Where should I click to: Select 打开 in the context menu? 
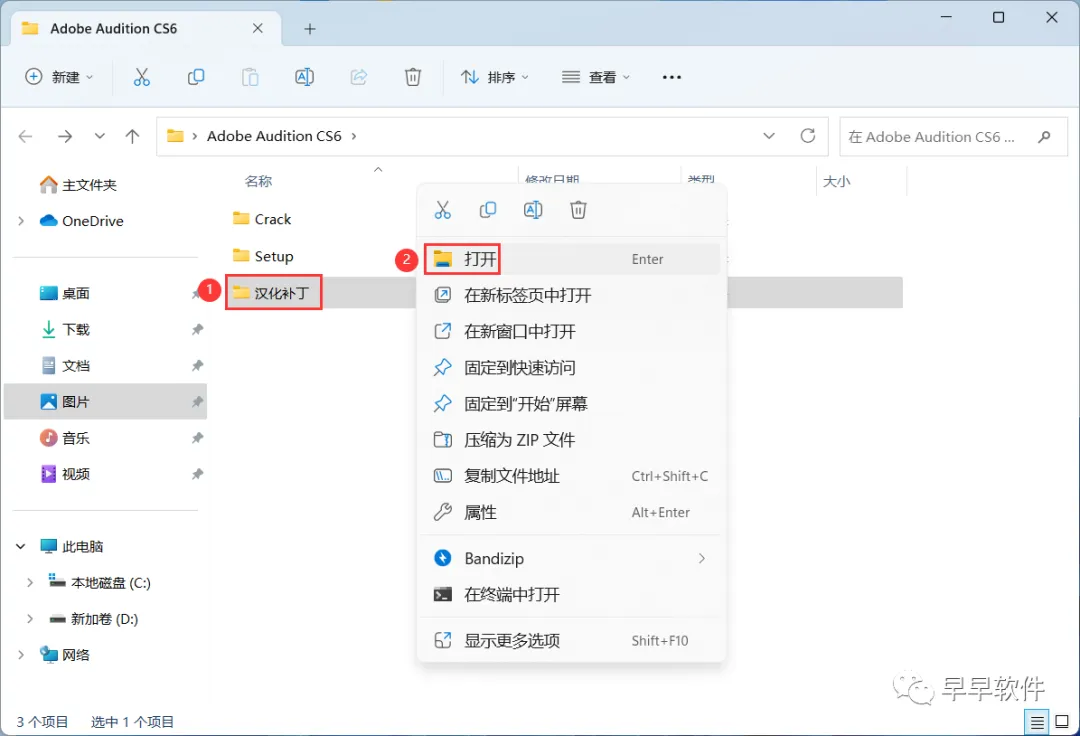tap(572, 259)
